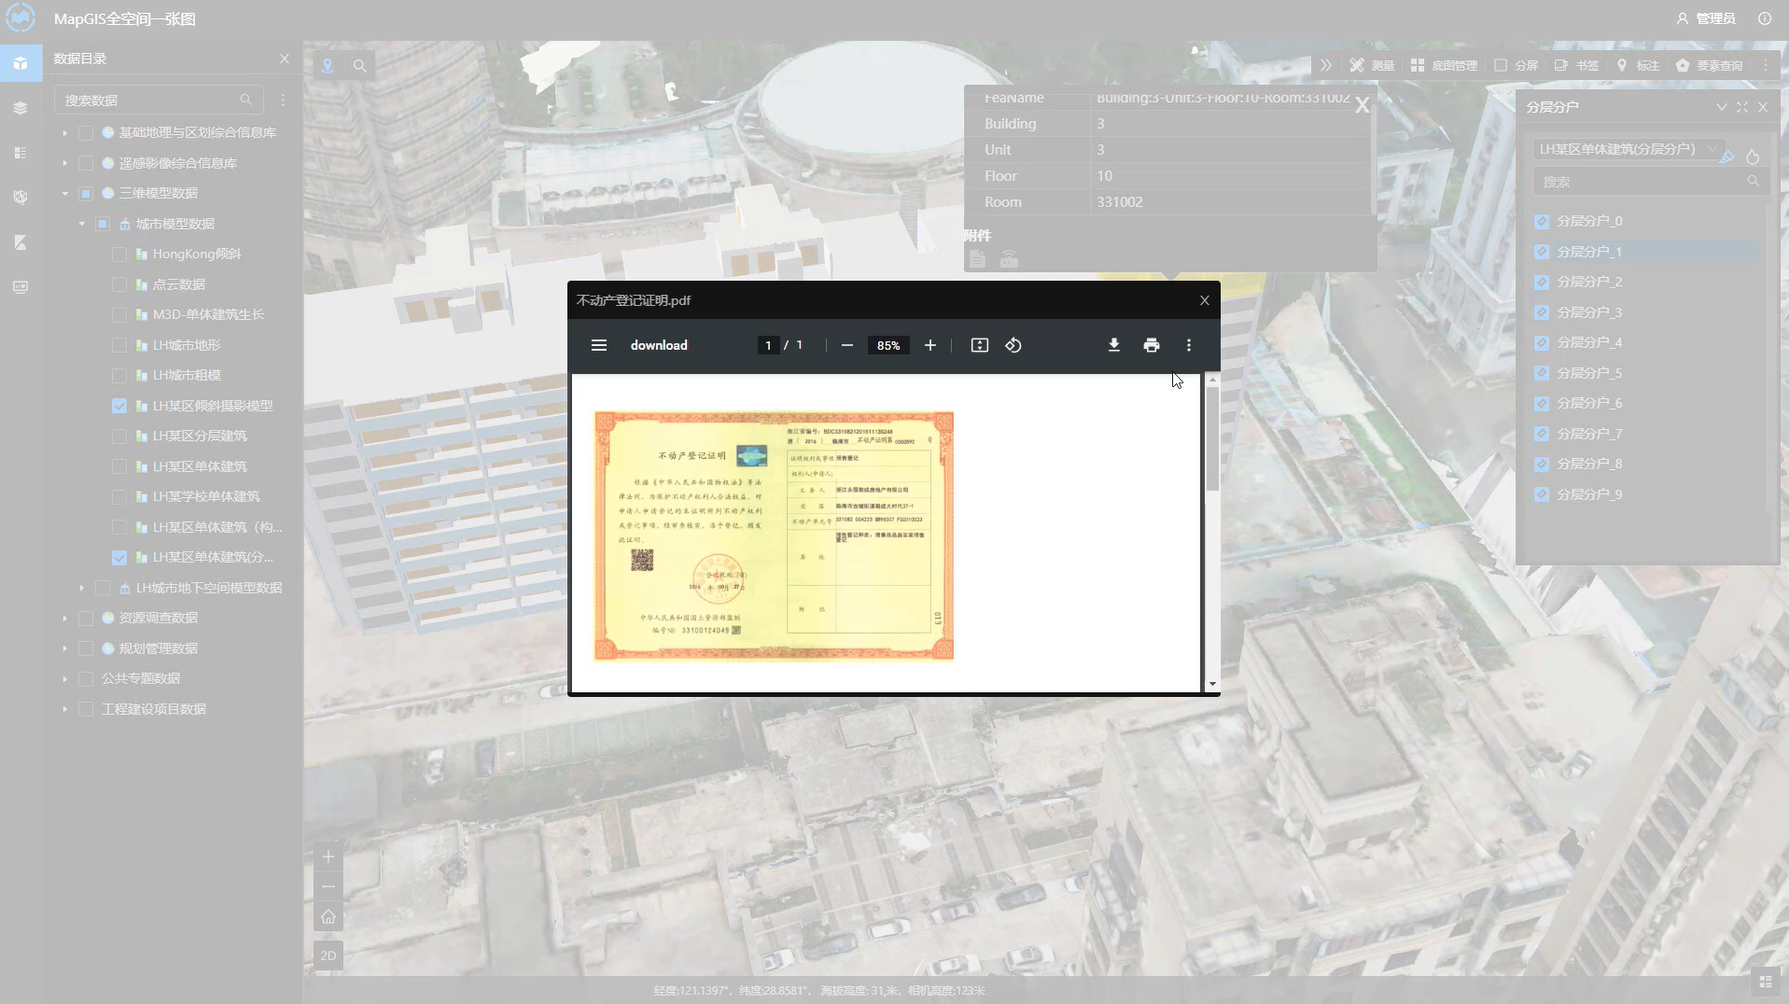Open 要素查询 feature query tool
The height and width of the screenshot is (1004, 1789).
coord(1709,65)
